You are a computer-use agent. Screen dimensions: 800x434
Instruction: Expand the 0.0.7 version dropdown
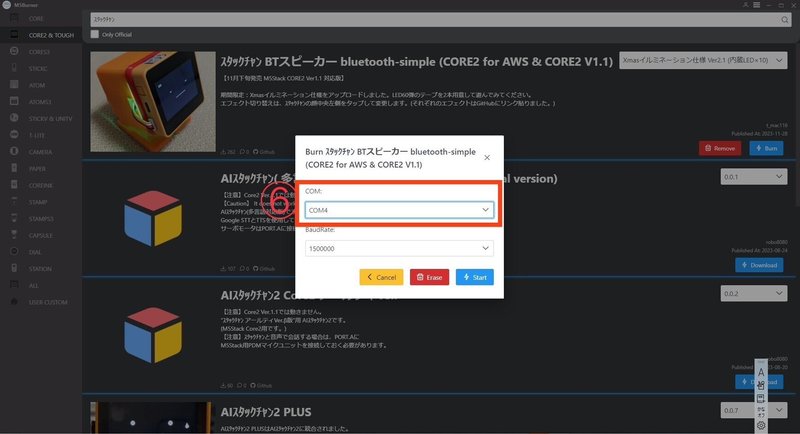[754, 410]
